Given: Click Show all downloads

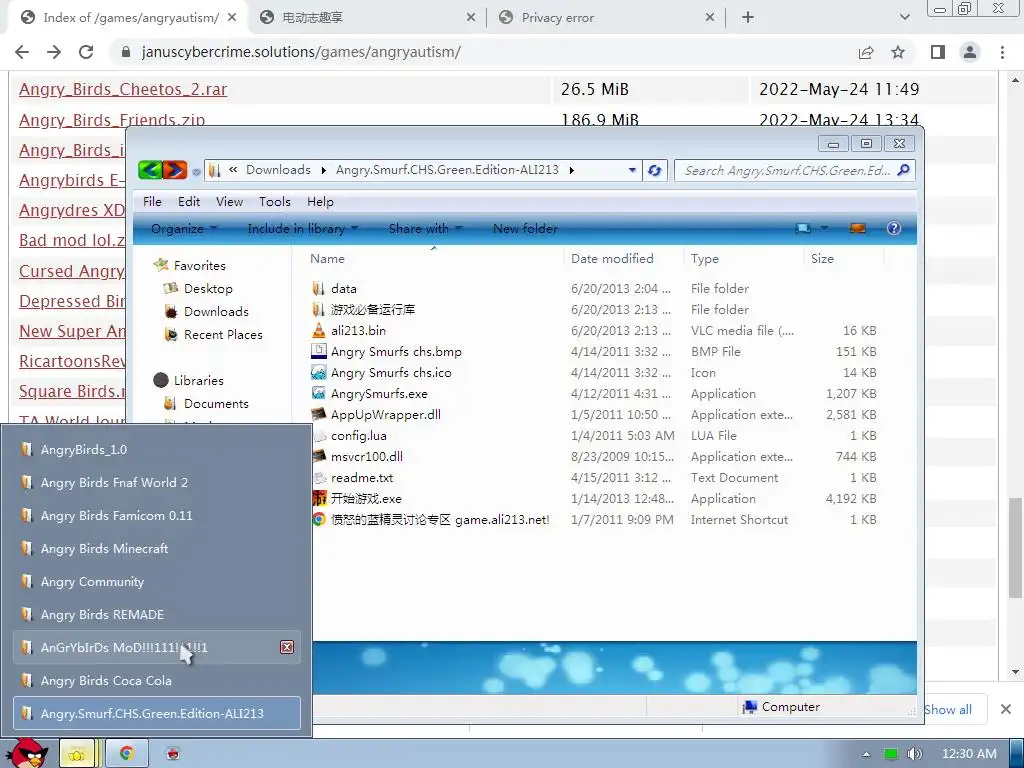Looking at the screenshot, I should (948, 709).
